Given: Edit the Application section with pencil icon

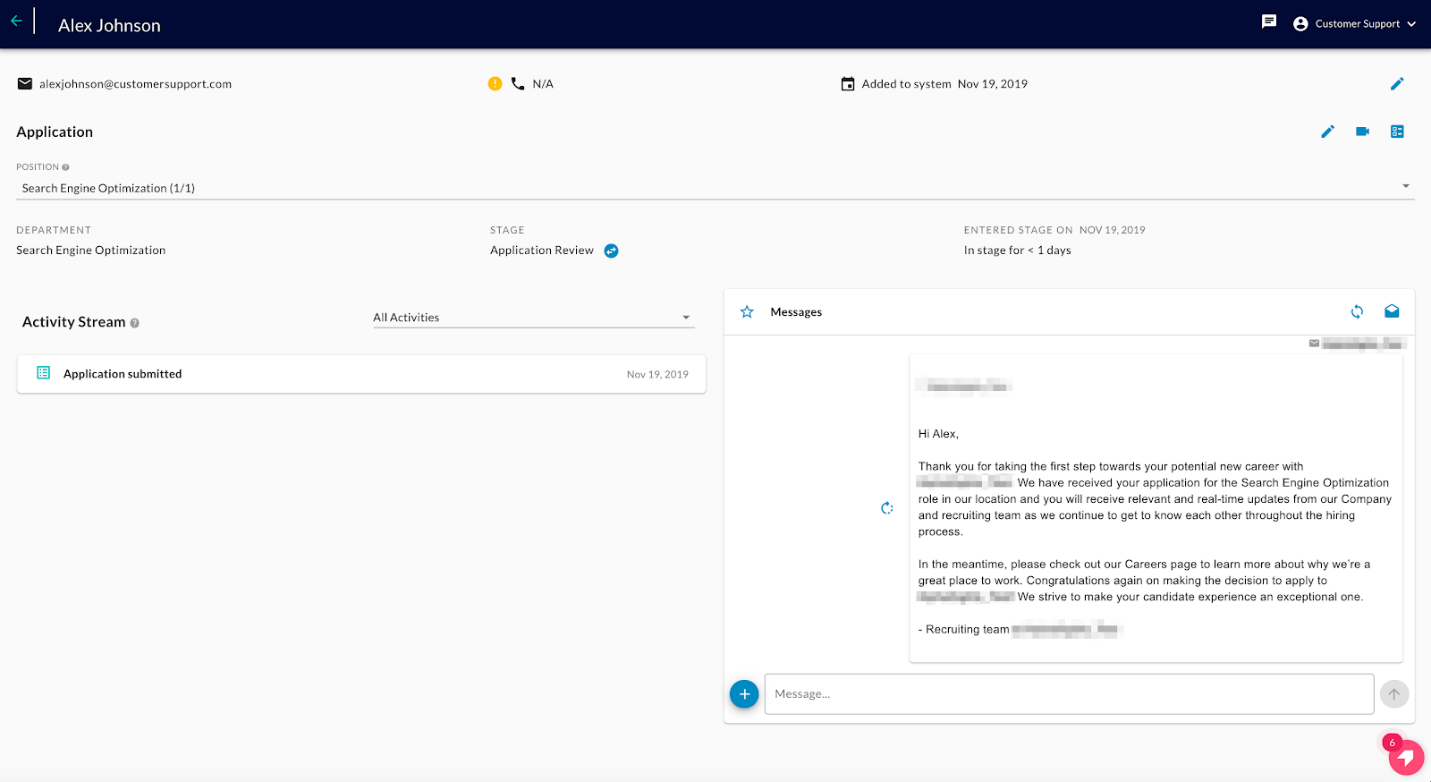Looking at the screenshot, I should tap(1328, 132).
